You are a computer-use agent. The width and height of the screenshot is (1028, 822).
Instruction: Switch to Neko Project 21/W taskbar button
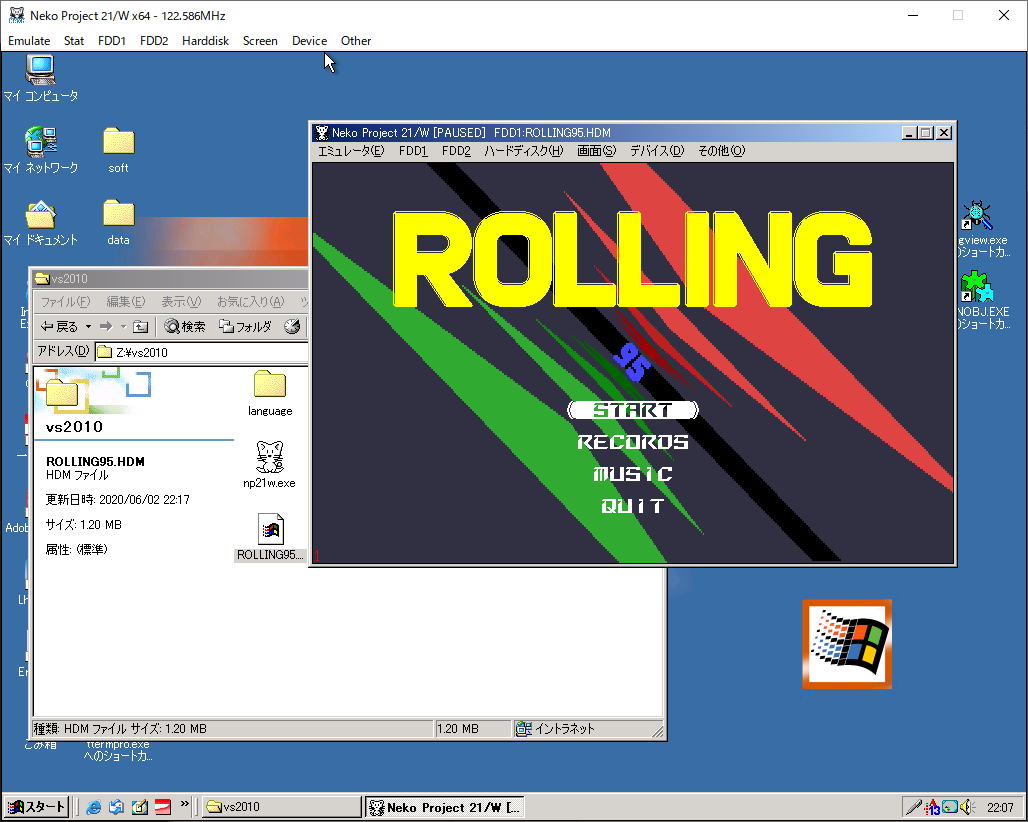coord(445,807)
